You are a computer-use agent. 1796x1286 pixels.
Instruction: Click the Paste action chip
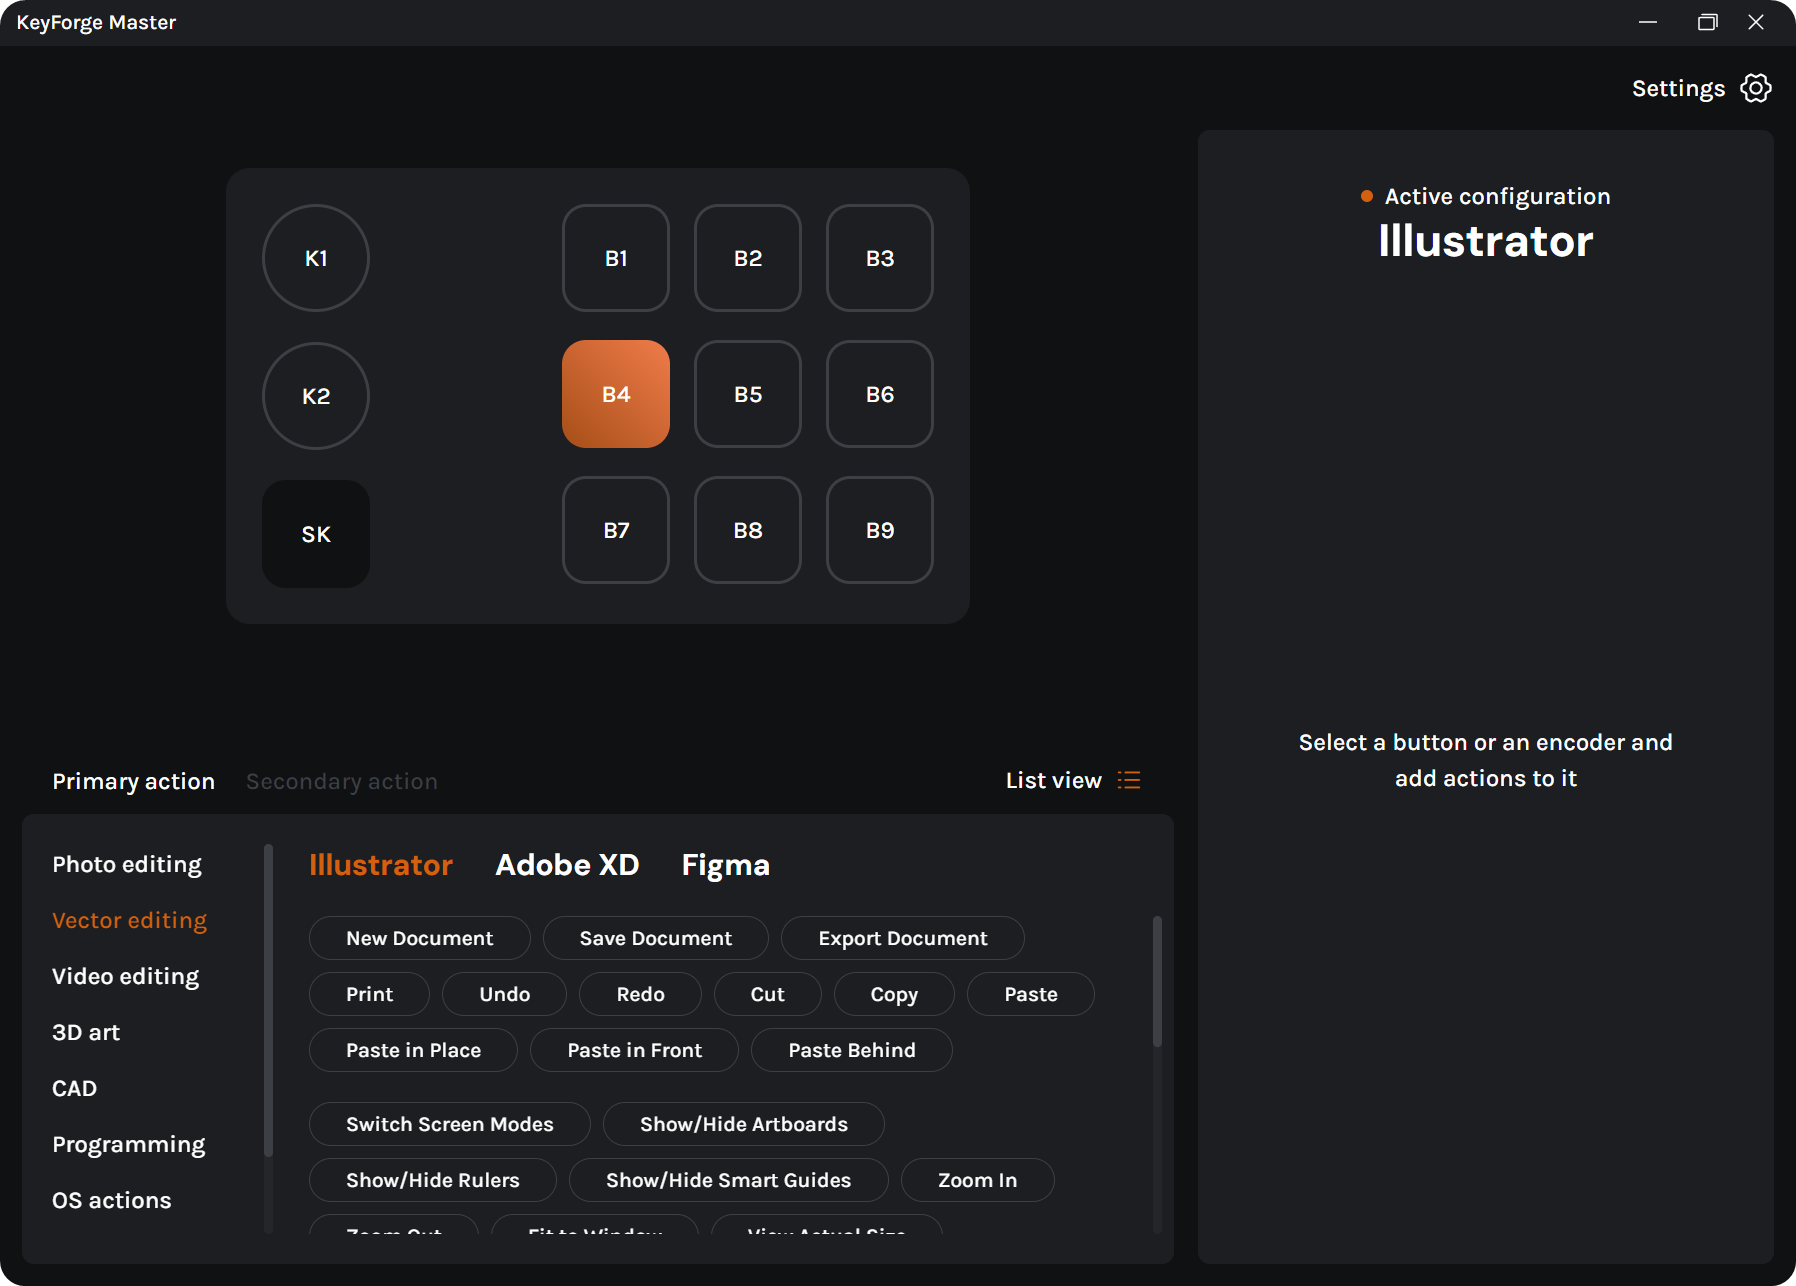pos(1031,994)
